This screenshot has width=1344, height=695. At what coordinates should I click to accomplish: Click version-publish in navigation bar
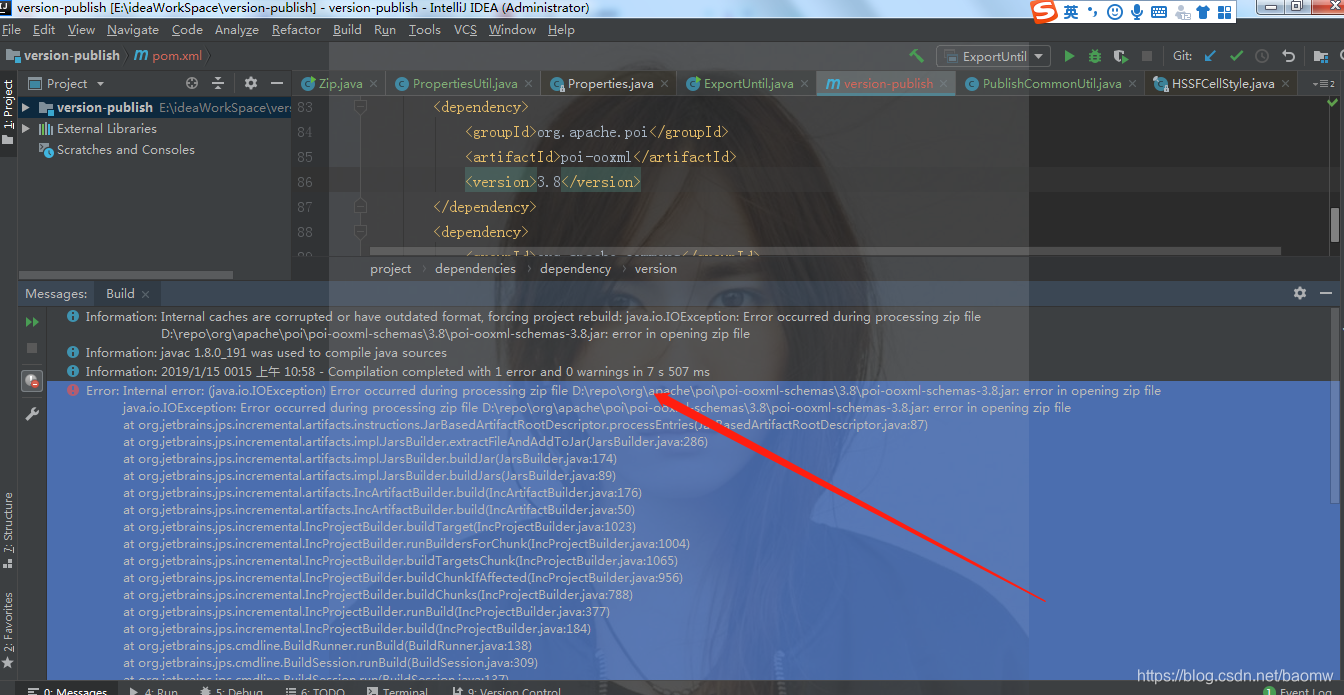tap(62, 55)
